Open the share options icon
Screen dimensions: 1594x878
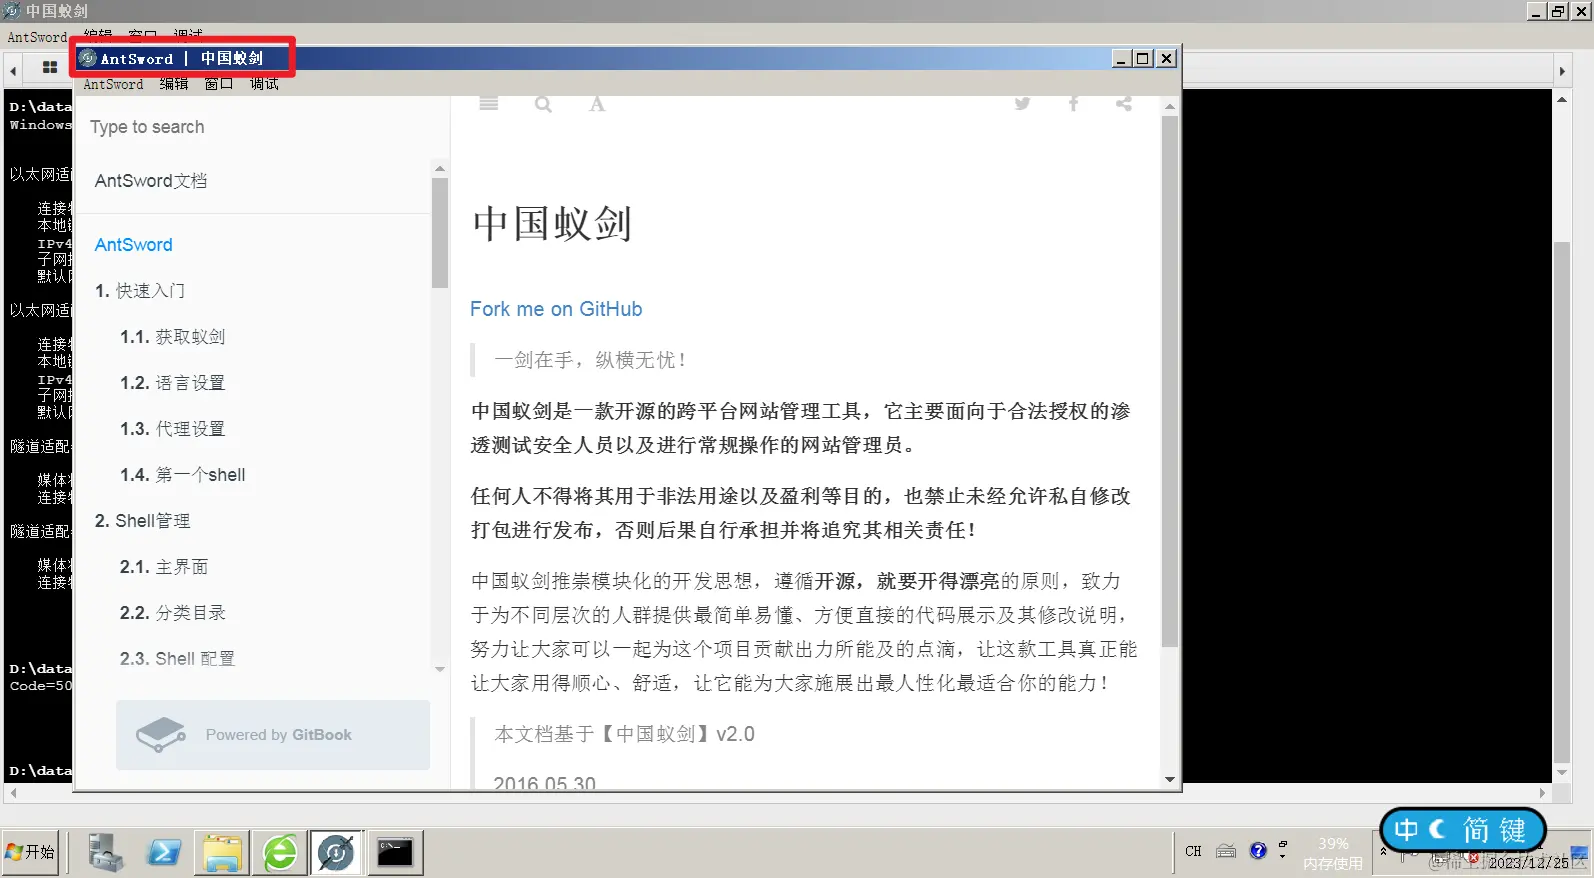click(x=1124, y=103)
